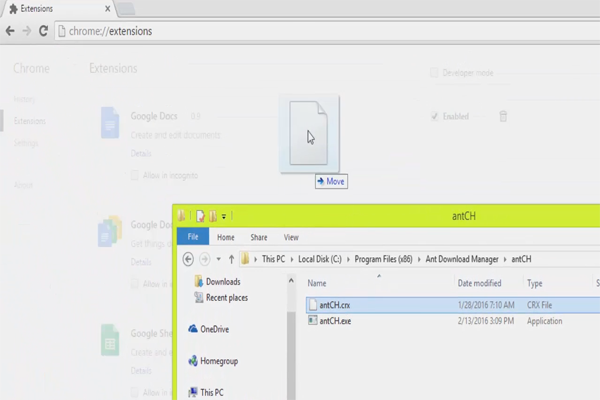
Task: Open Quick Access Toolbar customize dropdown
Action: tap(224, 217)
